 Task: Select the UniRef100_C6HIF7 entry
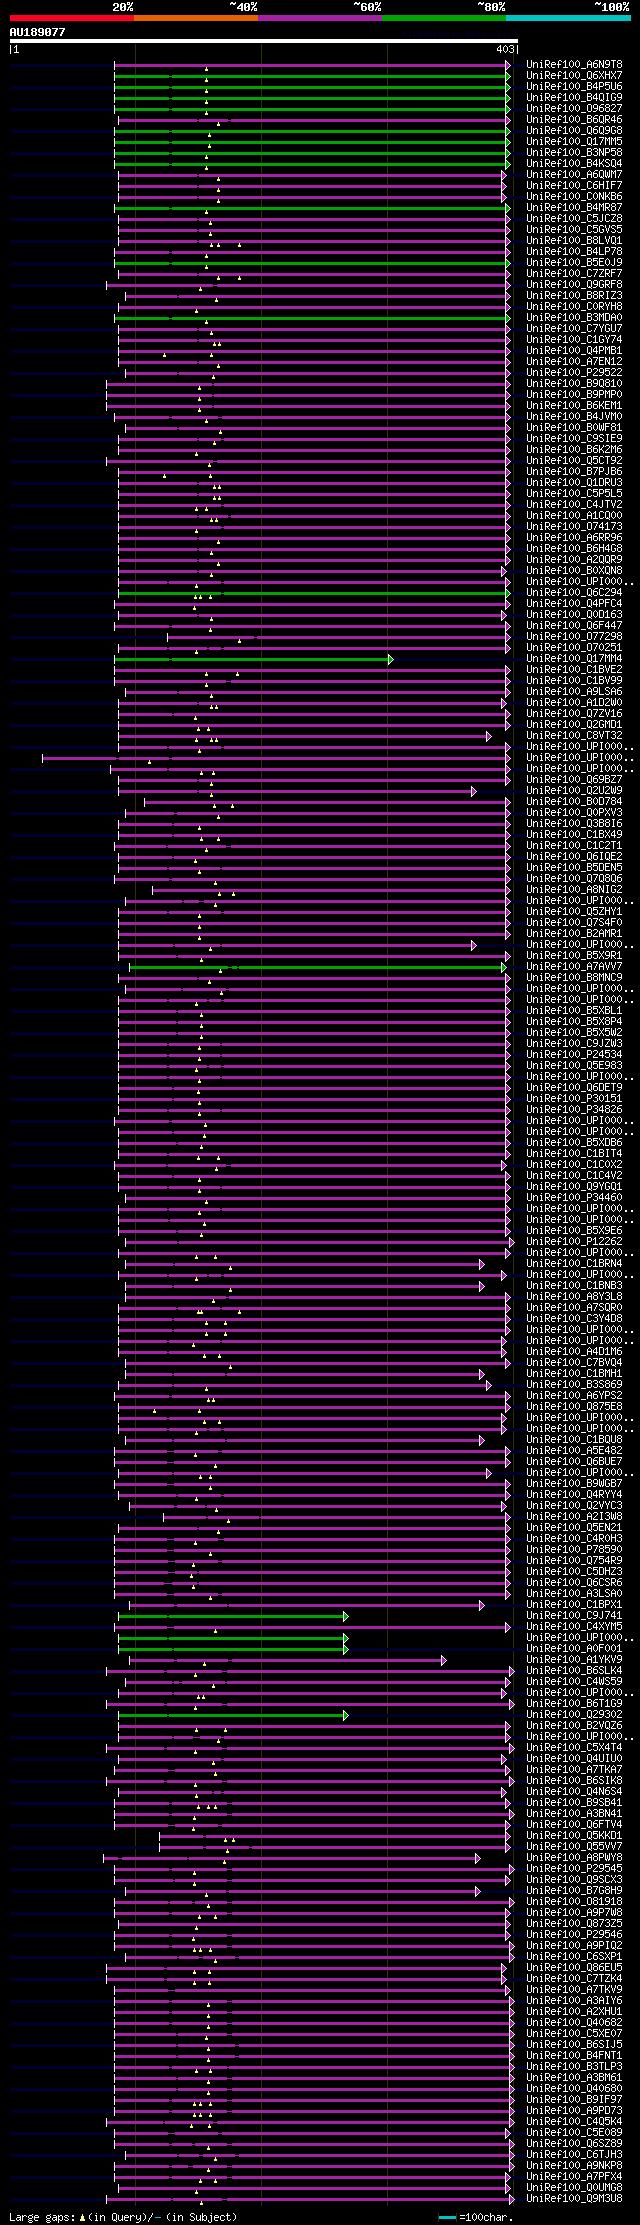tap(574, 185)
